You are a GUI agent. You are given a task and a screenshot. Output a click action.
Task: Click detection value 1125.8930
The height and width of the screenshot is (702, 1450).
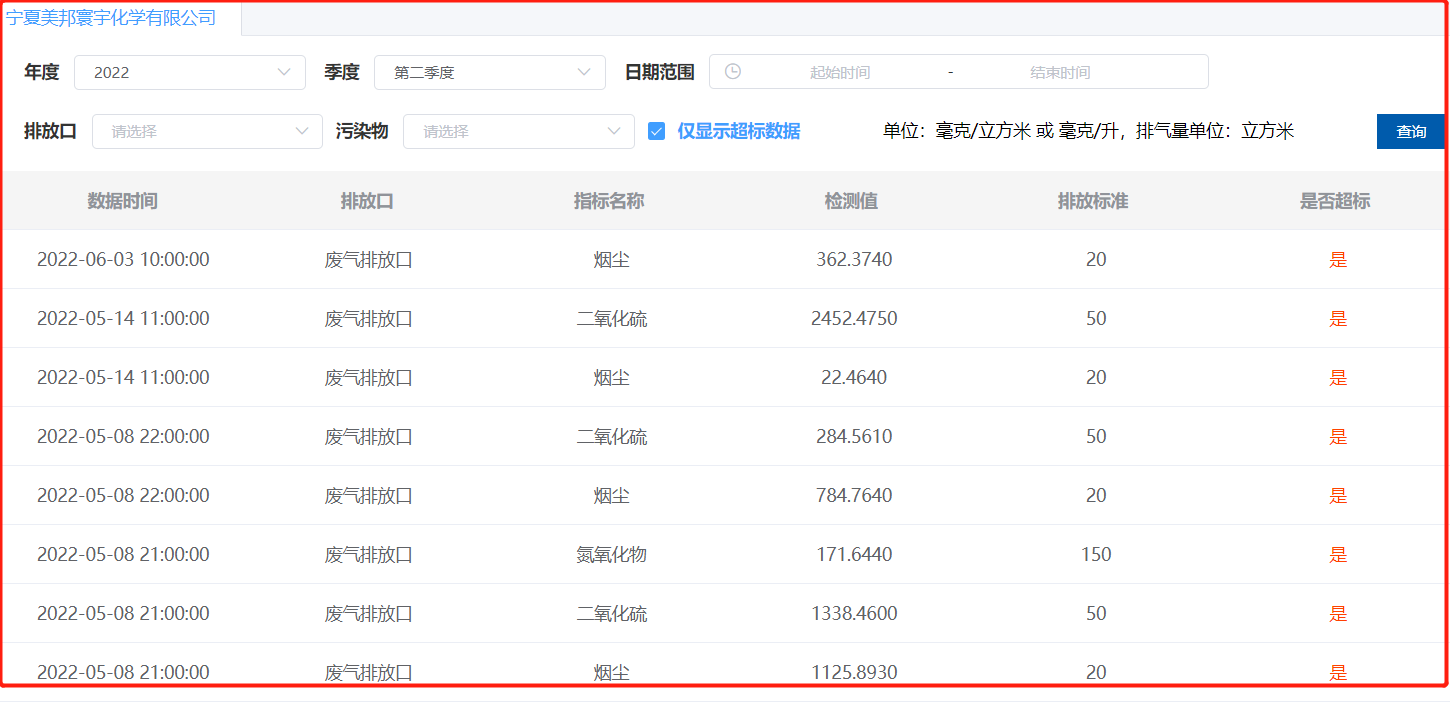pyautogui.click(x=854, y=672)
